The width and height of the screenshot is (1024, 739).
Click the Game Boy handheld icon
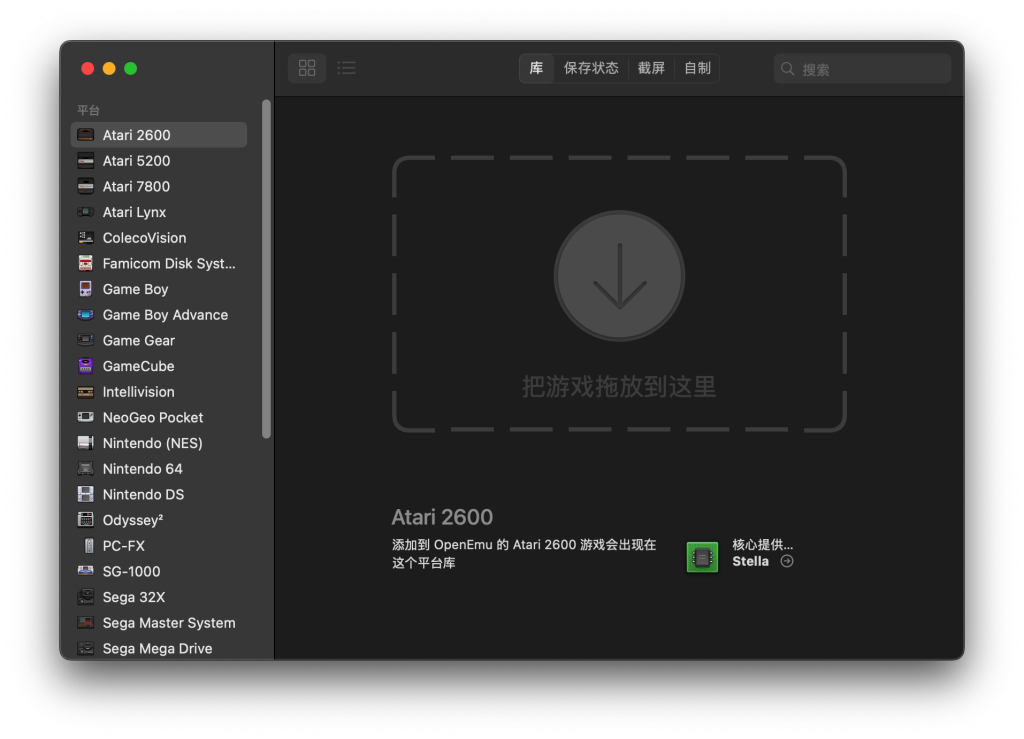pos(86,289)
